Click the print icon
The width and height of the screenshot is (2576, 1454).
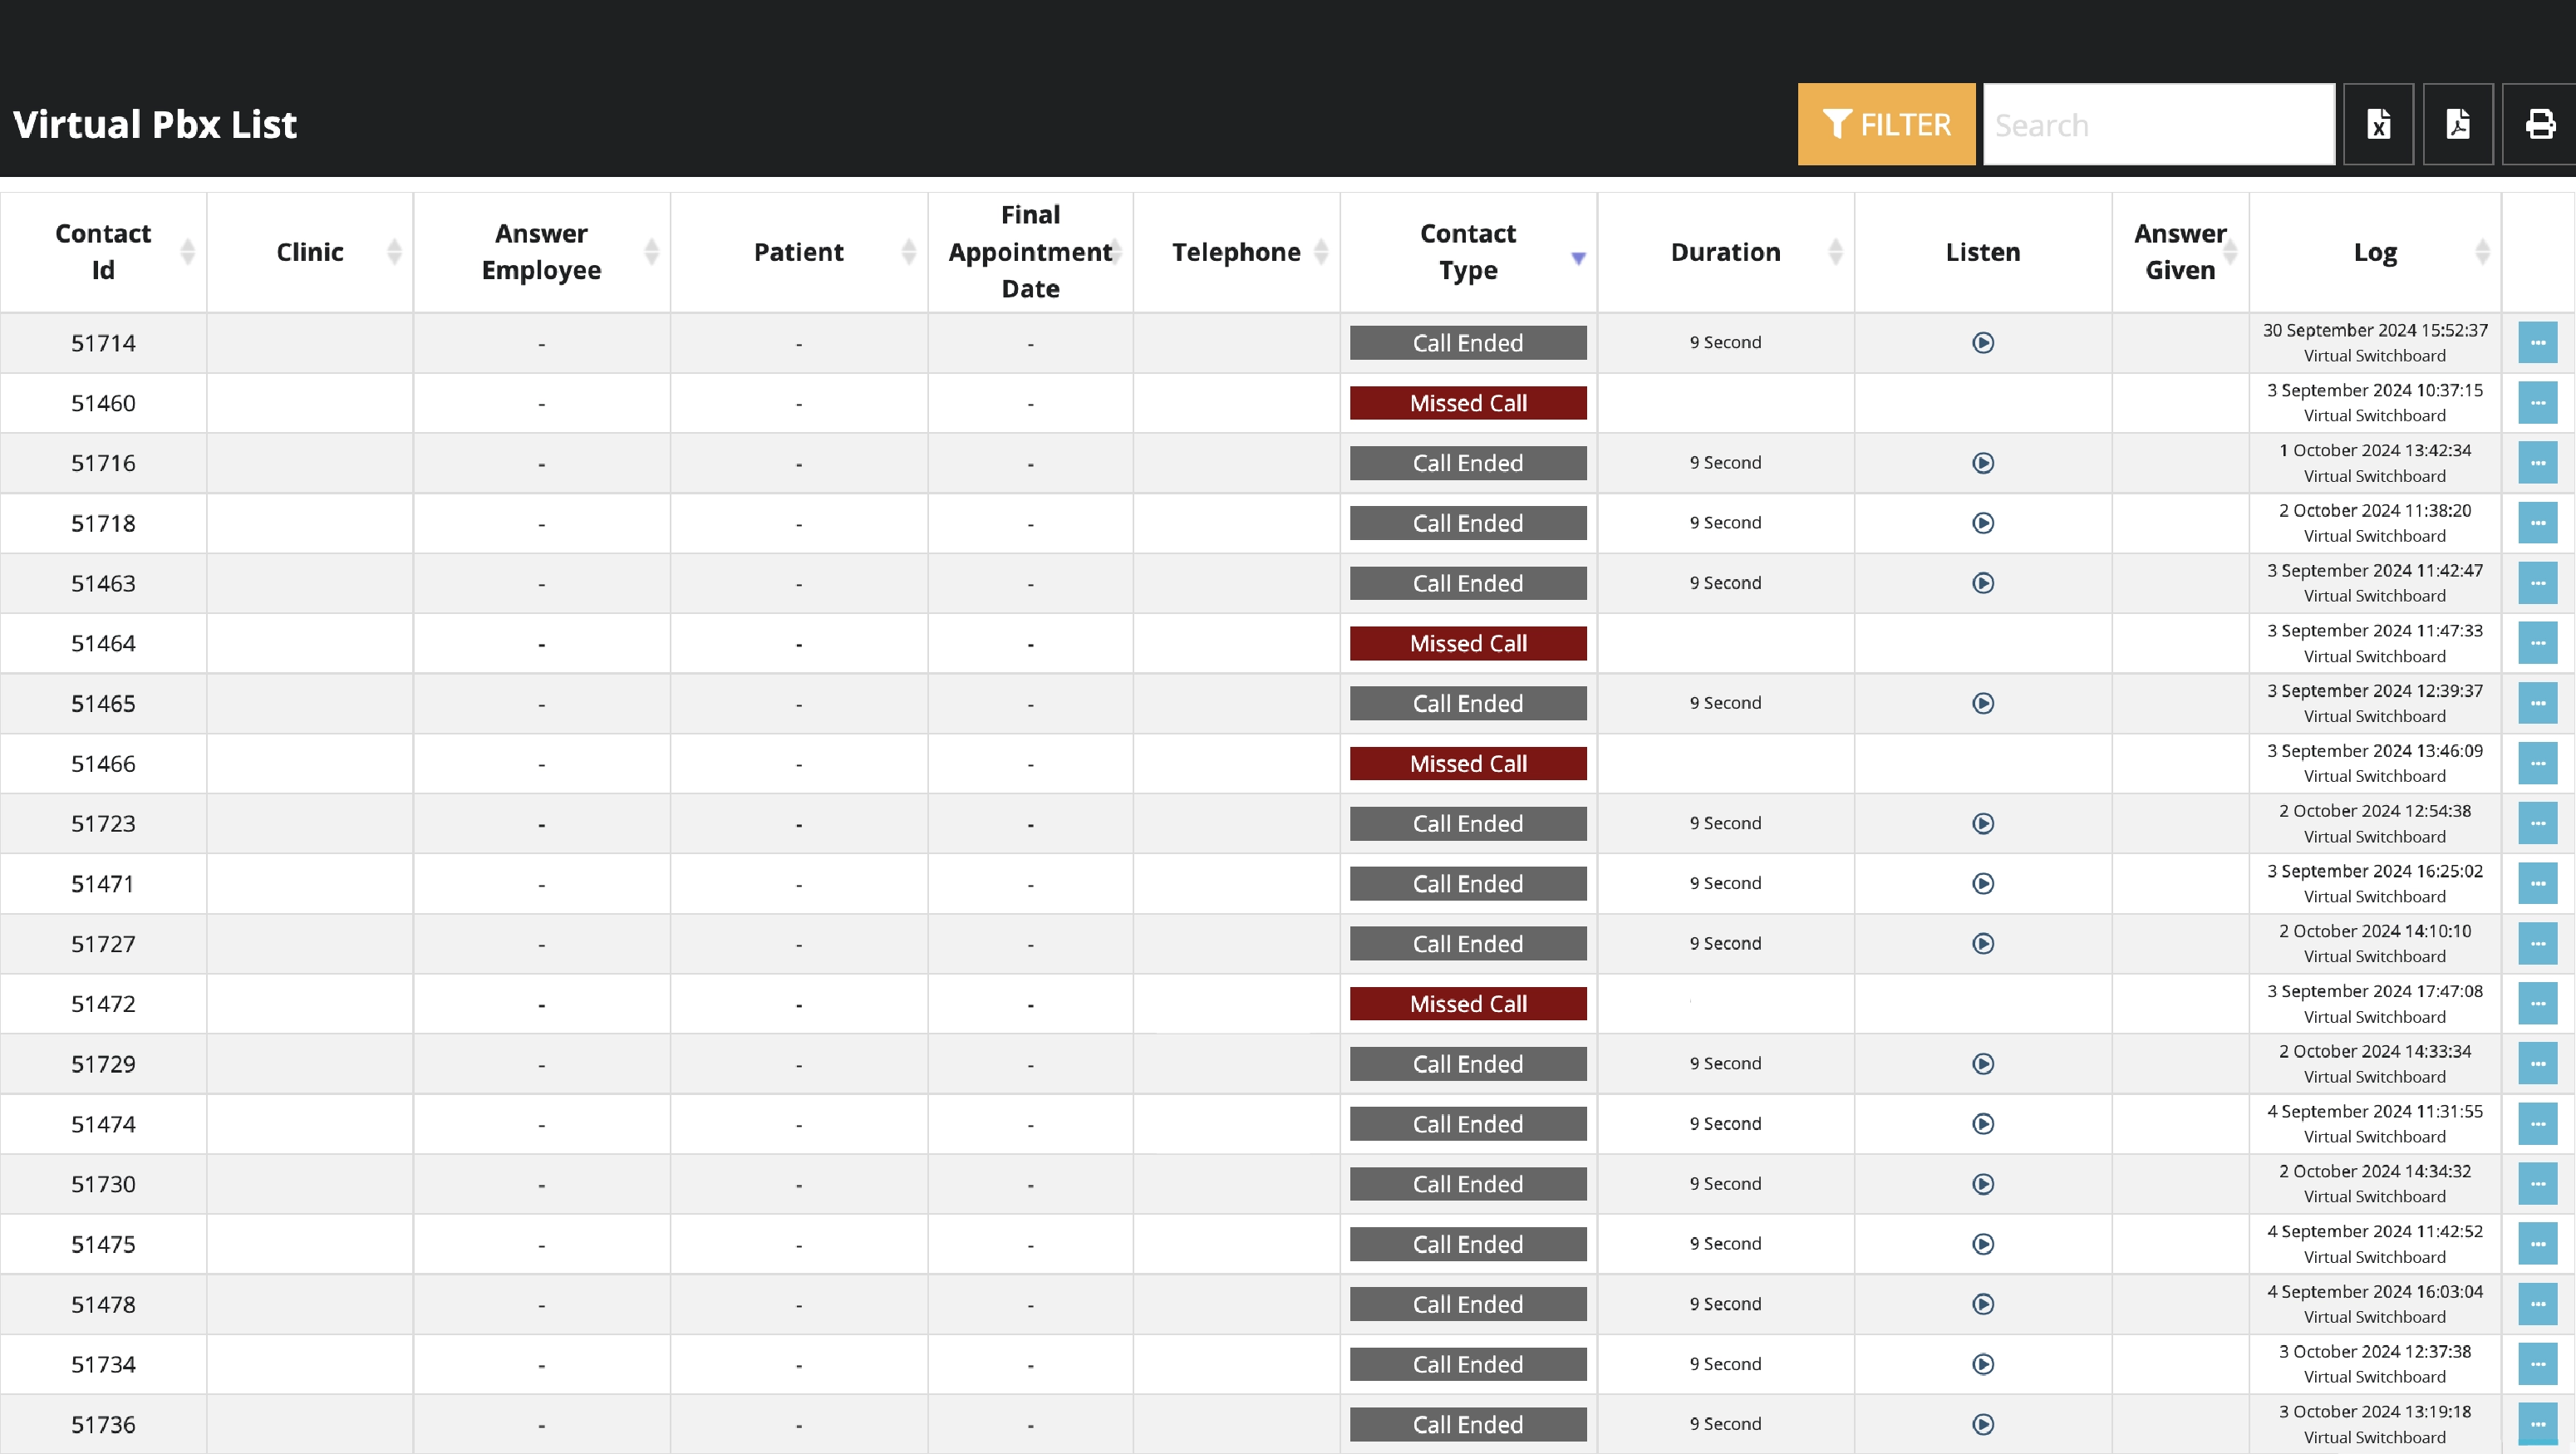(2539, 124)
